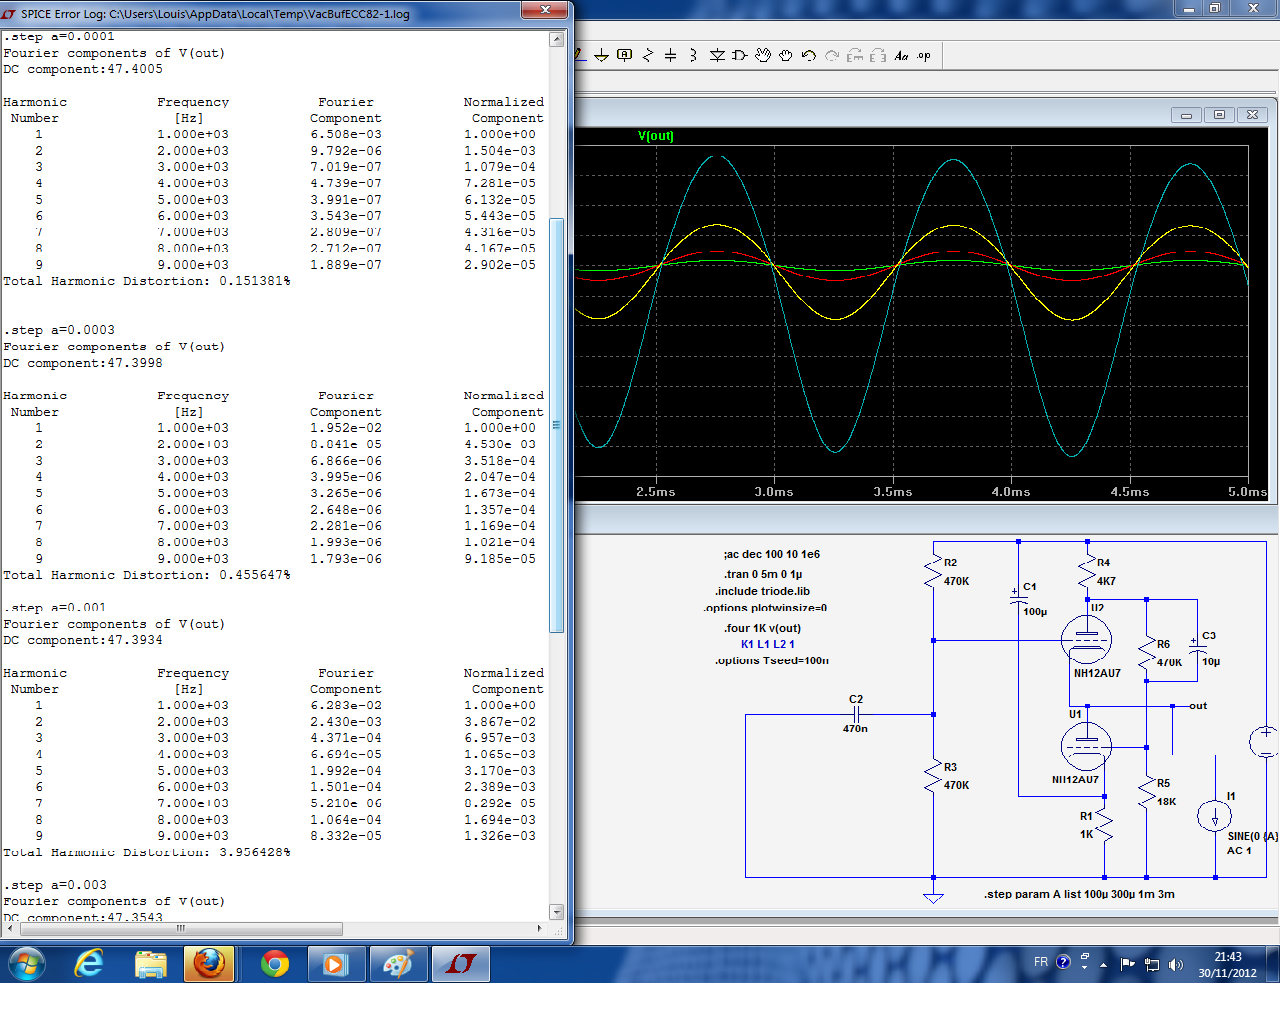Open the Action Center flag icon
The width and height of the screenshot is (1280, 1024).
pos(1127,964)
